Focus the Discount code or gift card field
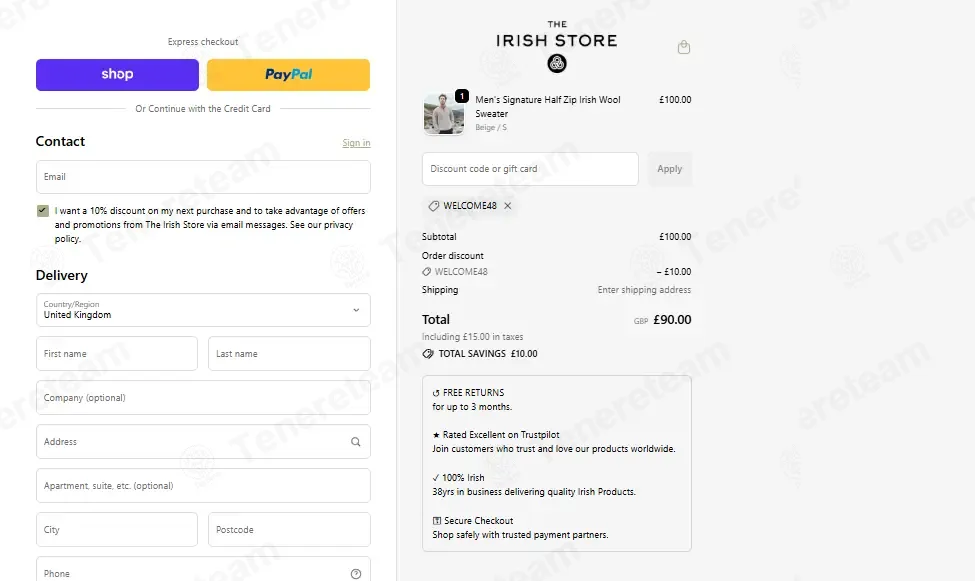The image size is (975, 581). pos(530,169)
